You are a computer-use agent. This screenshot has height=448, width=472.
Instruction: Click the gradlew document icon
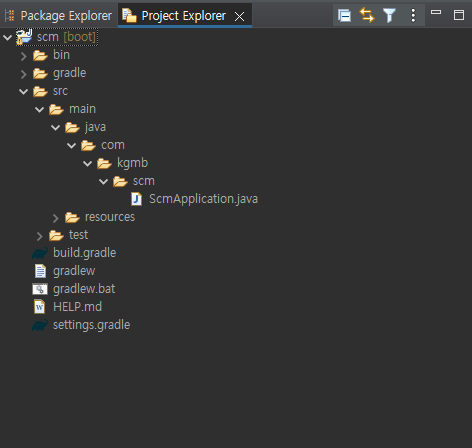pyautogui.click(x=40, y=271)
